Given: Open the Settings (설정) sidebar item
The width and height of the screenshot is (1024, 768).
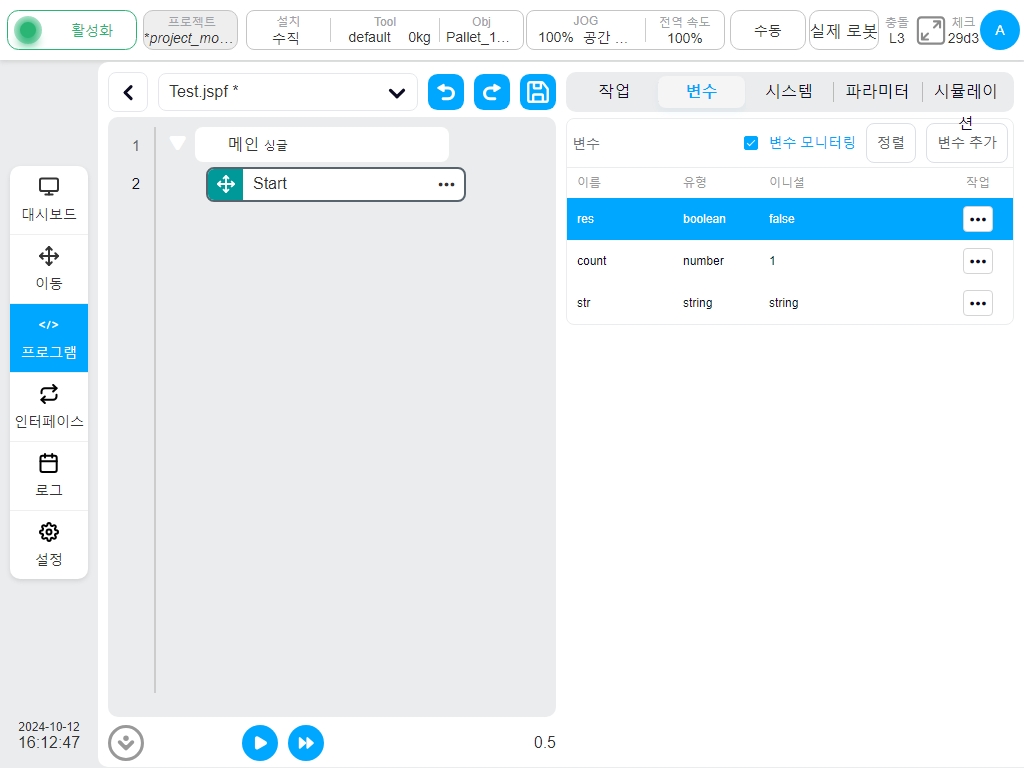Looking at the screenshot, I should coord(49,545).
